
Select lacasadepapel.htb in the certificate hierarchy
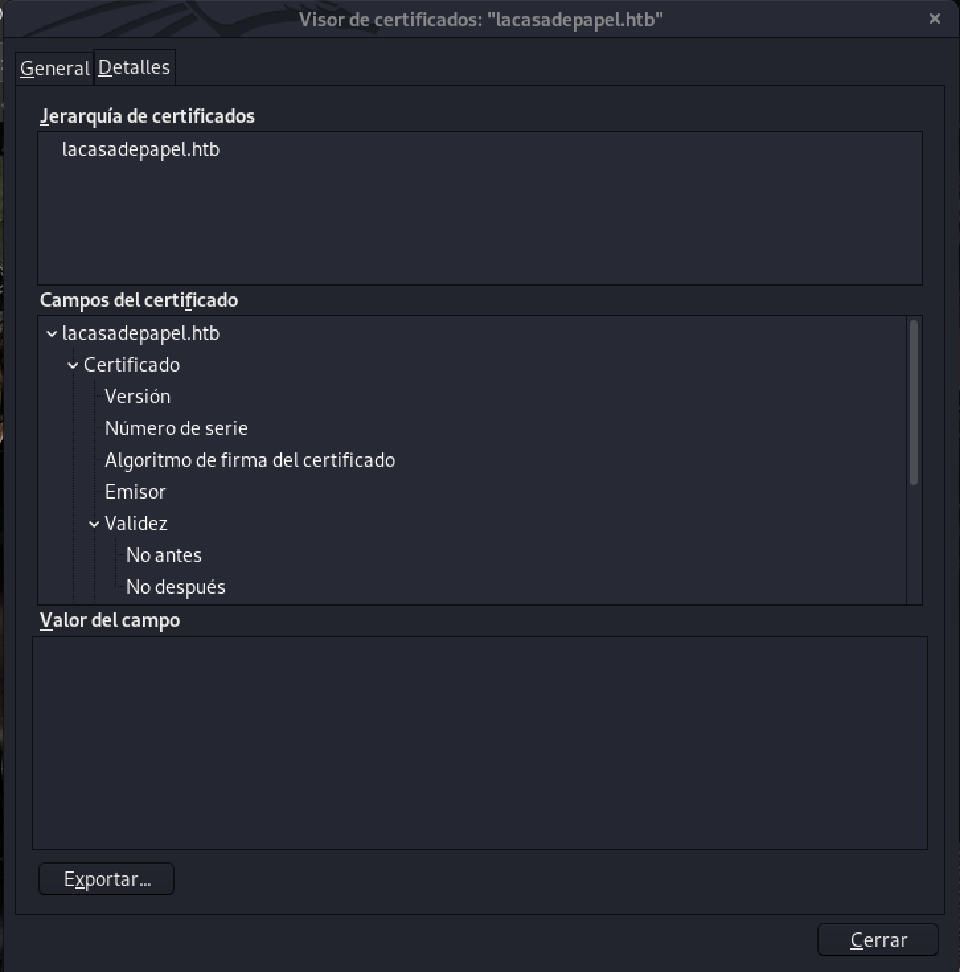pyautogui.click(x=141, y=148)
